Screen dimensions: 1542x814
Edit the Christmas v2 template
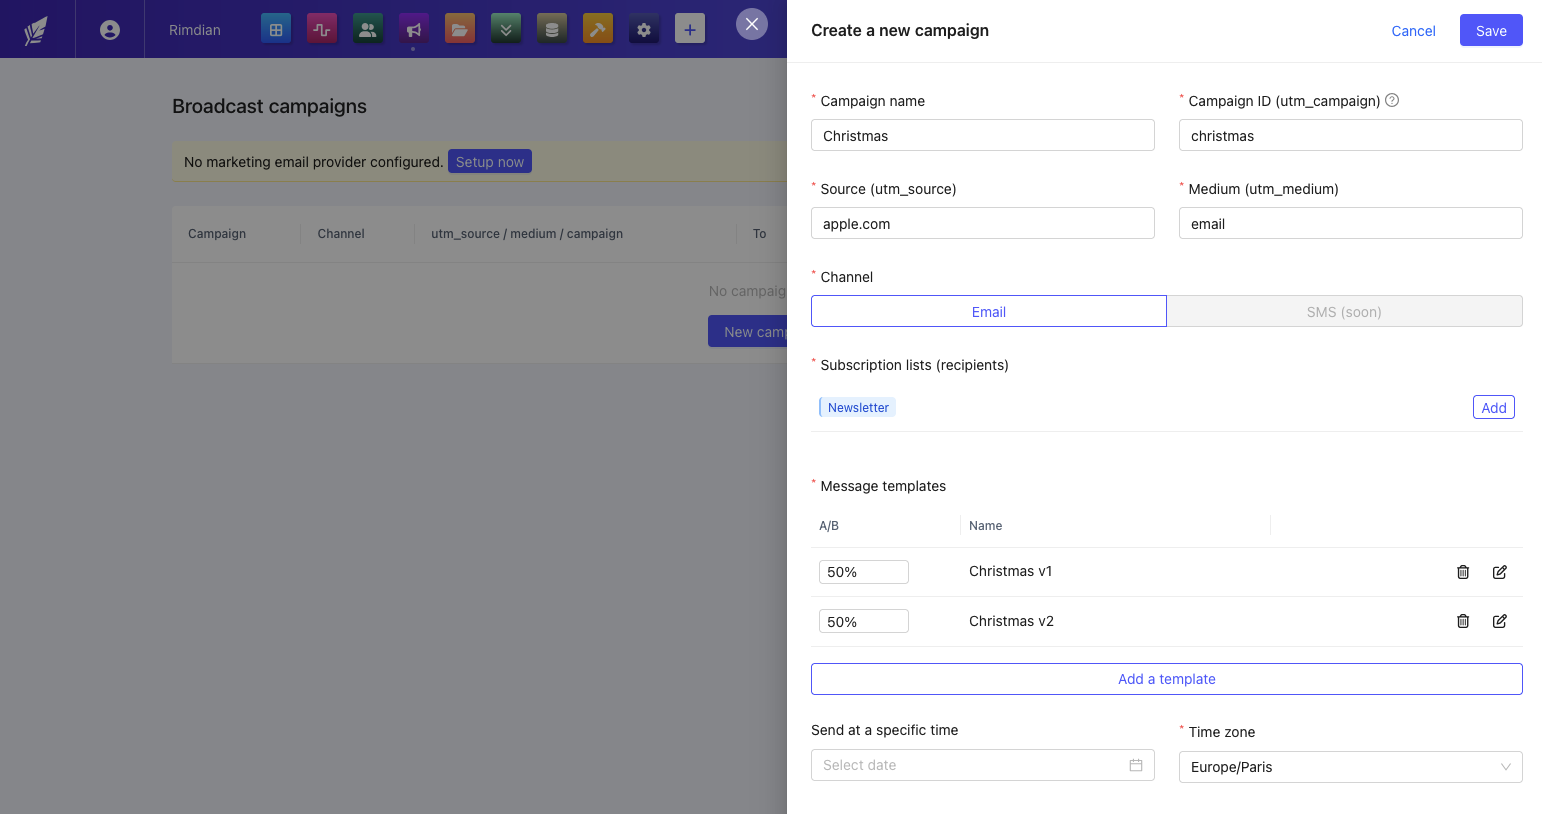tap(1500, 621)
